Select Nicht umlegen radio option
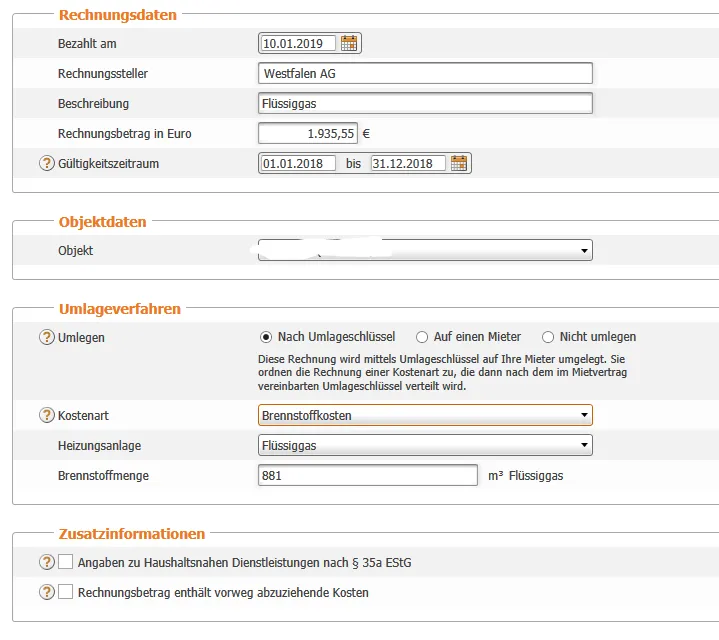This screenshot has height=640, width=719. [x=548, y=337]
